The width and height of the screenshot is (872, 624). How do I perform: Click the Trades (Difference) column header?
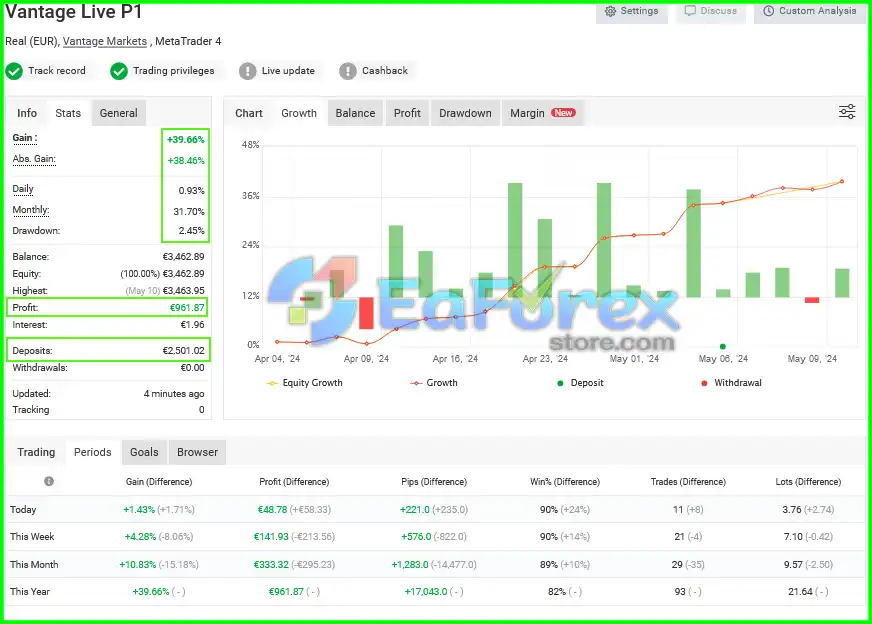pos(688,482)
